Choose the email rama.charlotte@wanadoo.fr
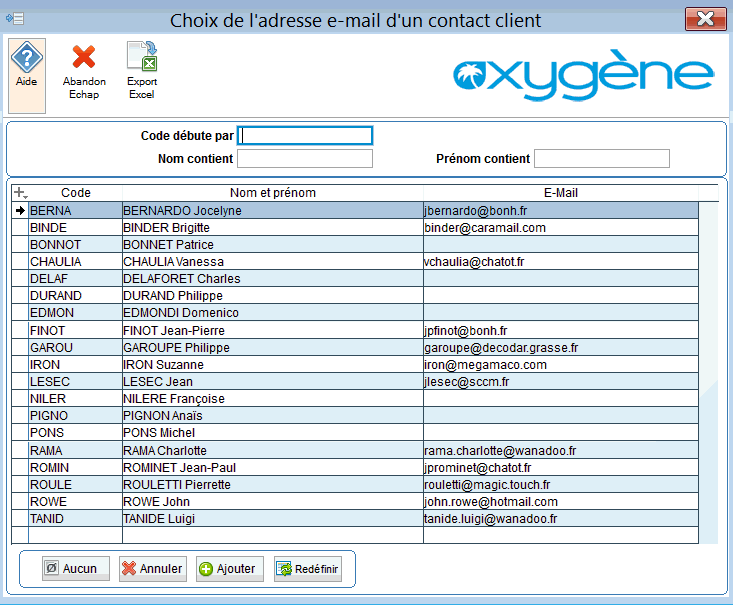Viewport: 733px width, 605px height. 492,451
